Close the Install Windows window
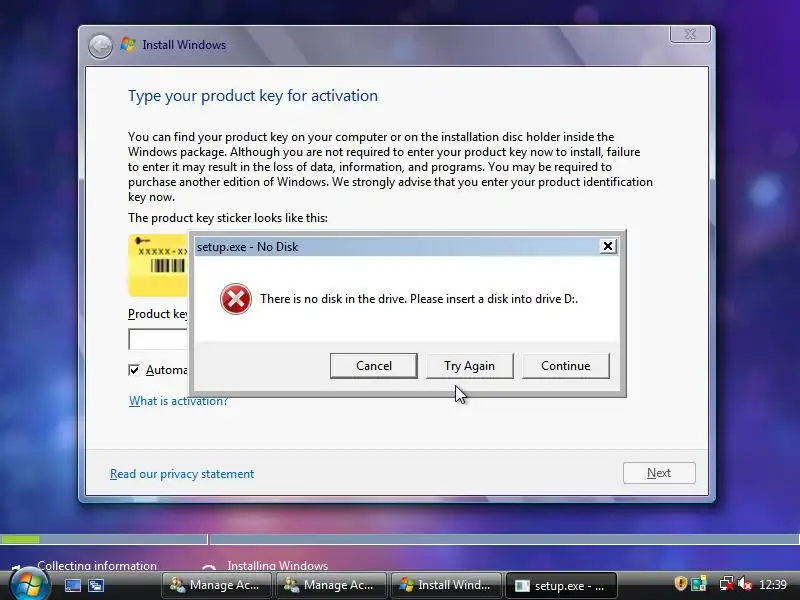The image size is (800, 600). [690, 34]
